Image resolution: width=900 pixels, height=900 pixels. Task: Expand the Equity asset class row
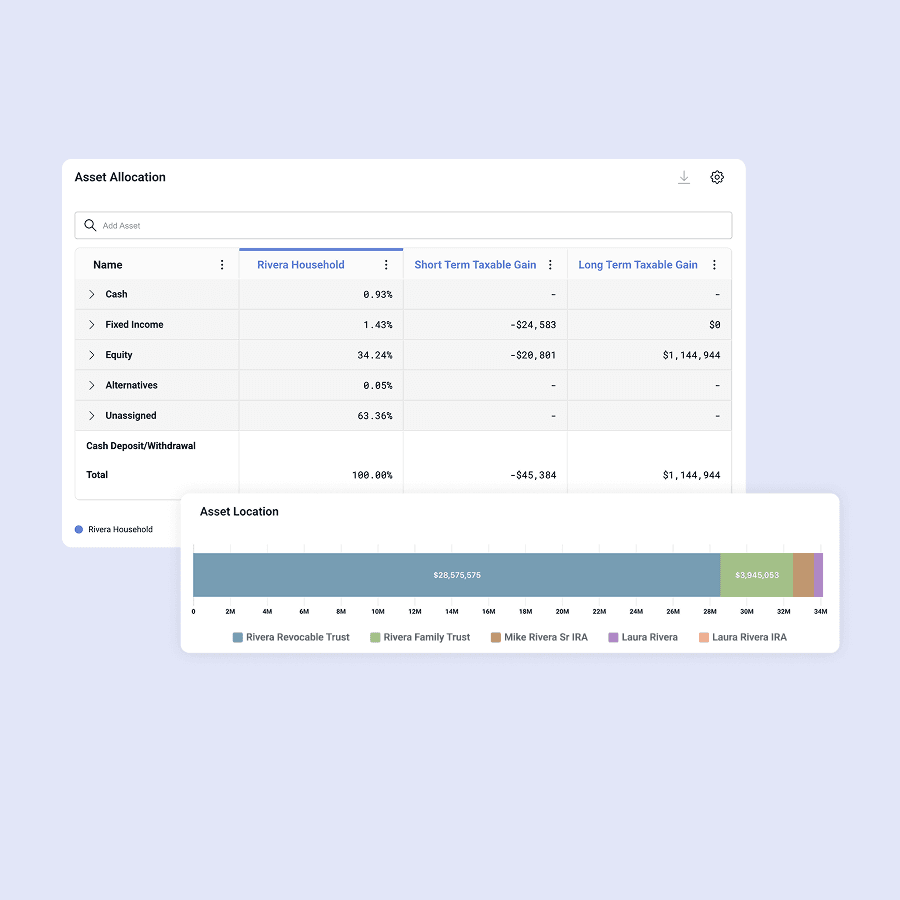(91, 355)
